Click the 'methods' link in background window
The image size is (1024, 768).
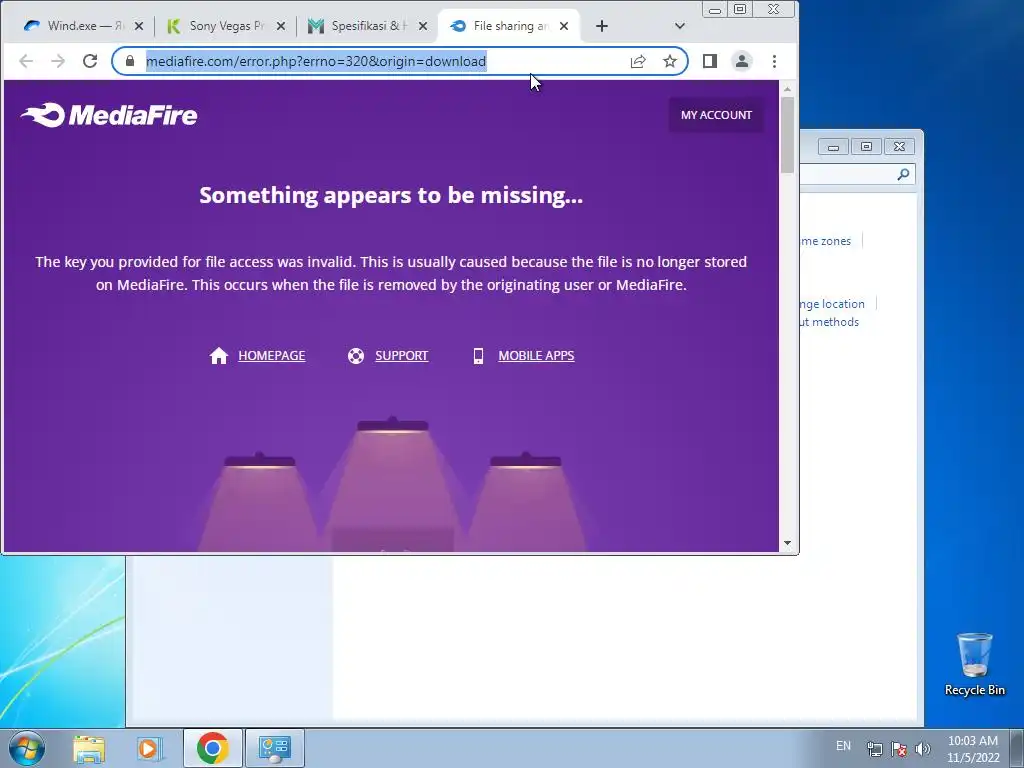(829, 322)
